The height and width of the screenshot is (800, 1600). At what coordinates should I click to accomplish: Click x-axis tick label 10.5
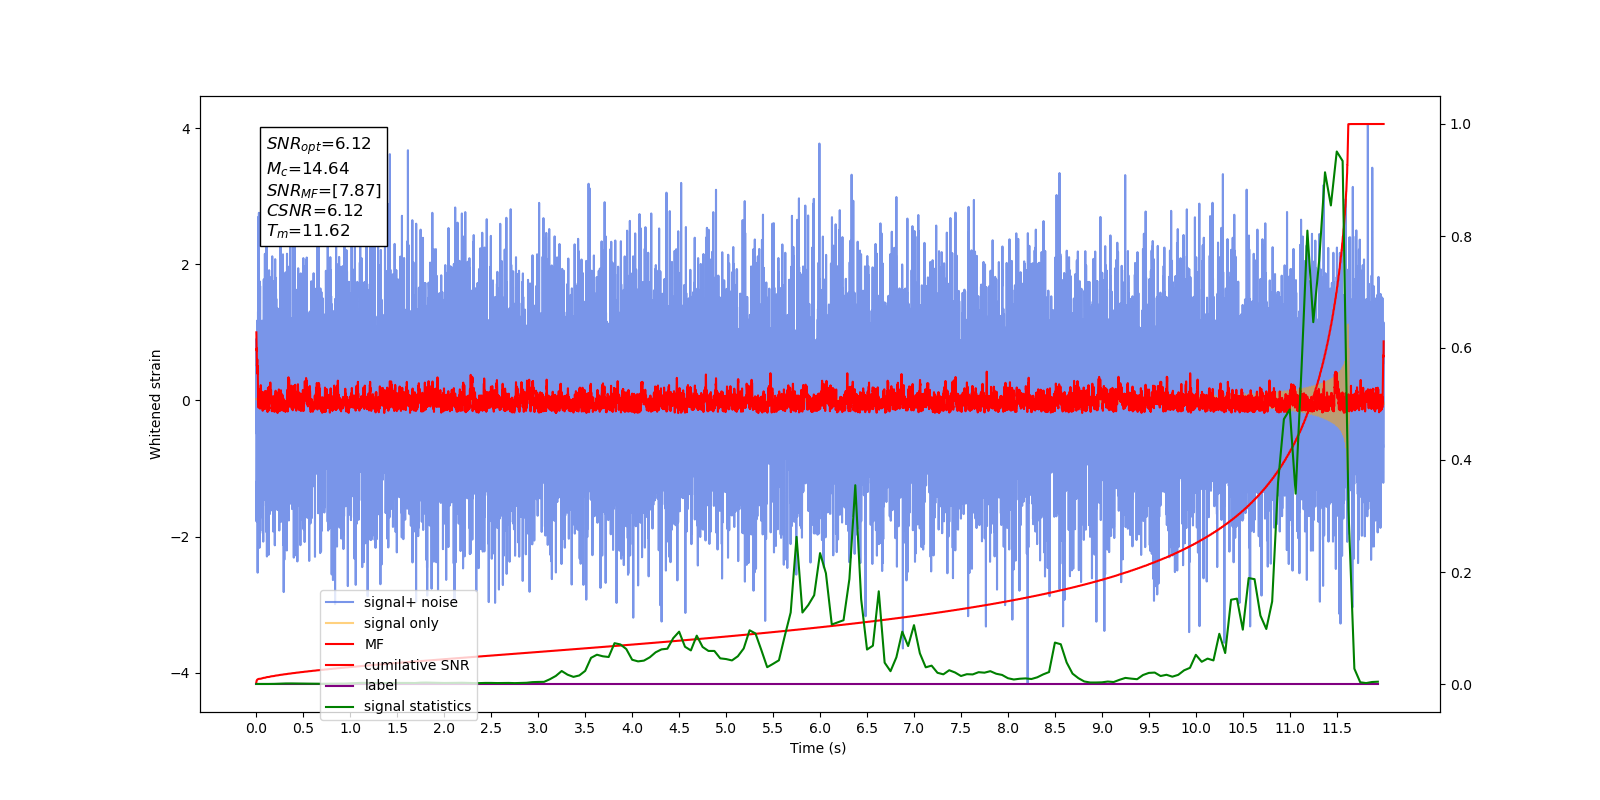(x=1243, y=728)
